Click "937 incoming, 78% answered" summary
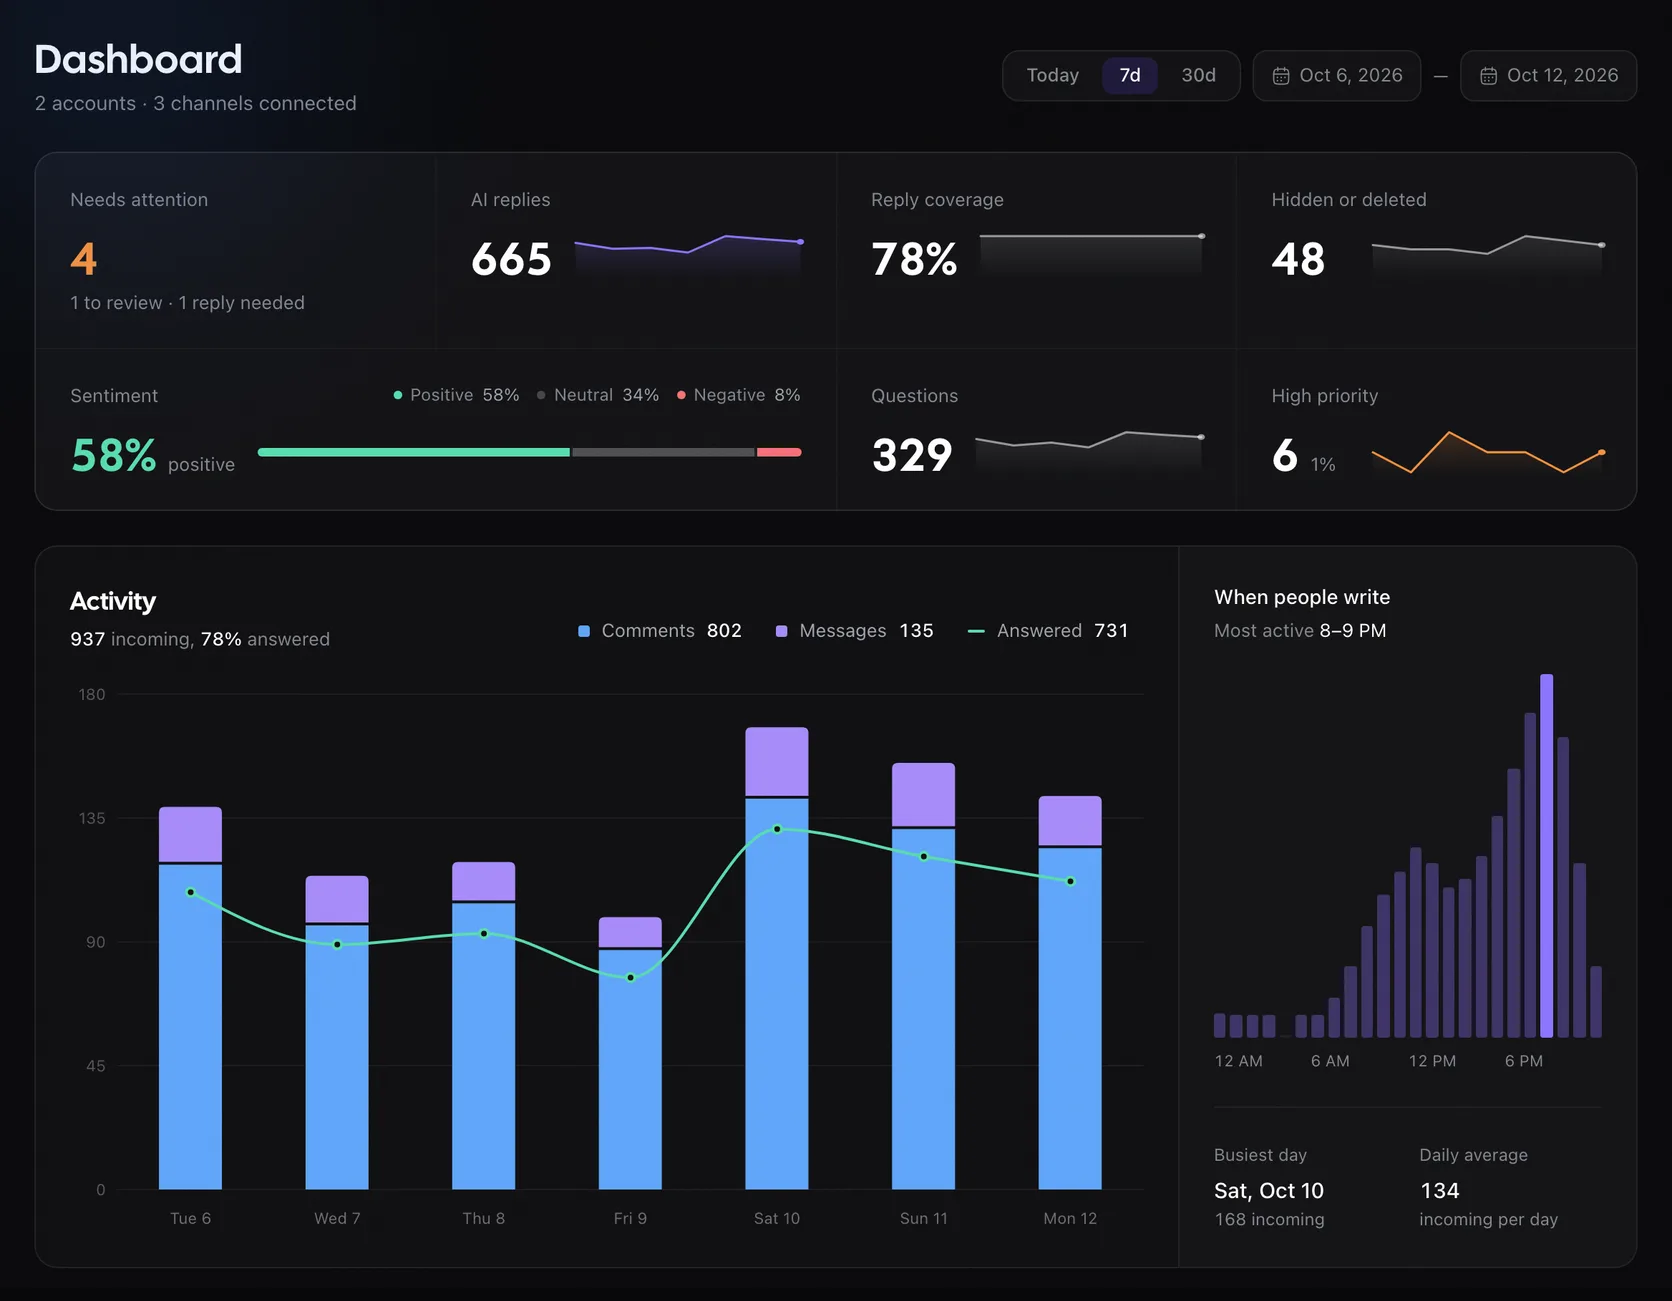The height and width of the screenshot is (1301, 1672). pyautogui.click(x=200, y=639)
